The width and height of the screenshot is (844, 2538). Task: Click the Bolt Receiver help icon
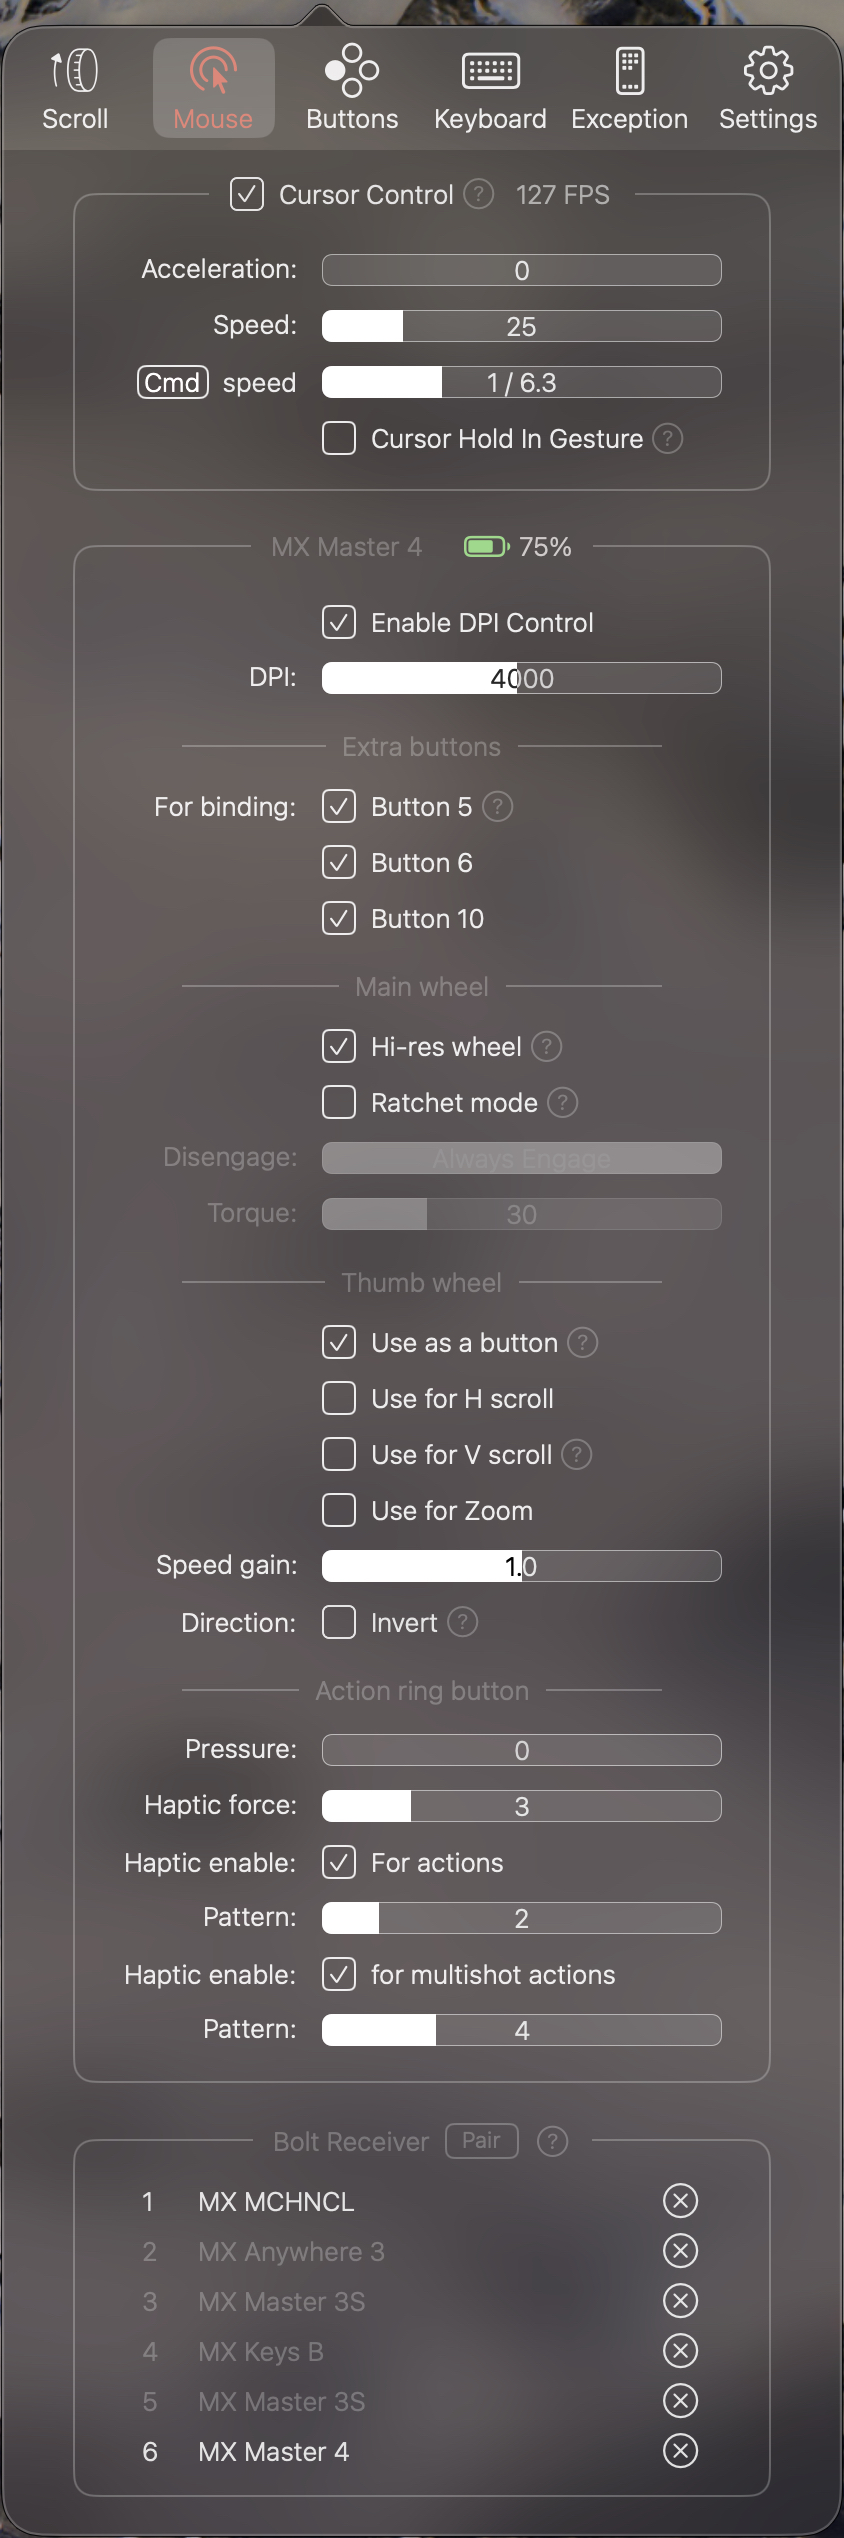(552, 2141)
